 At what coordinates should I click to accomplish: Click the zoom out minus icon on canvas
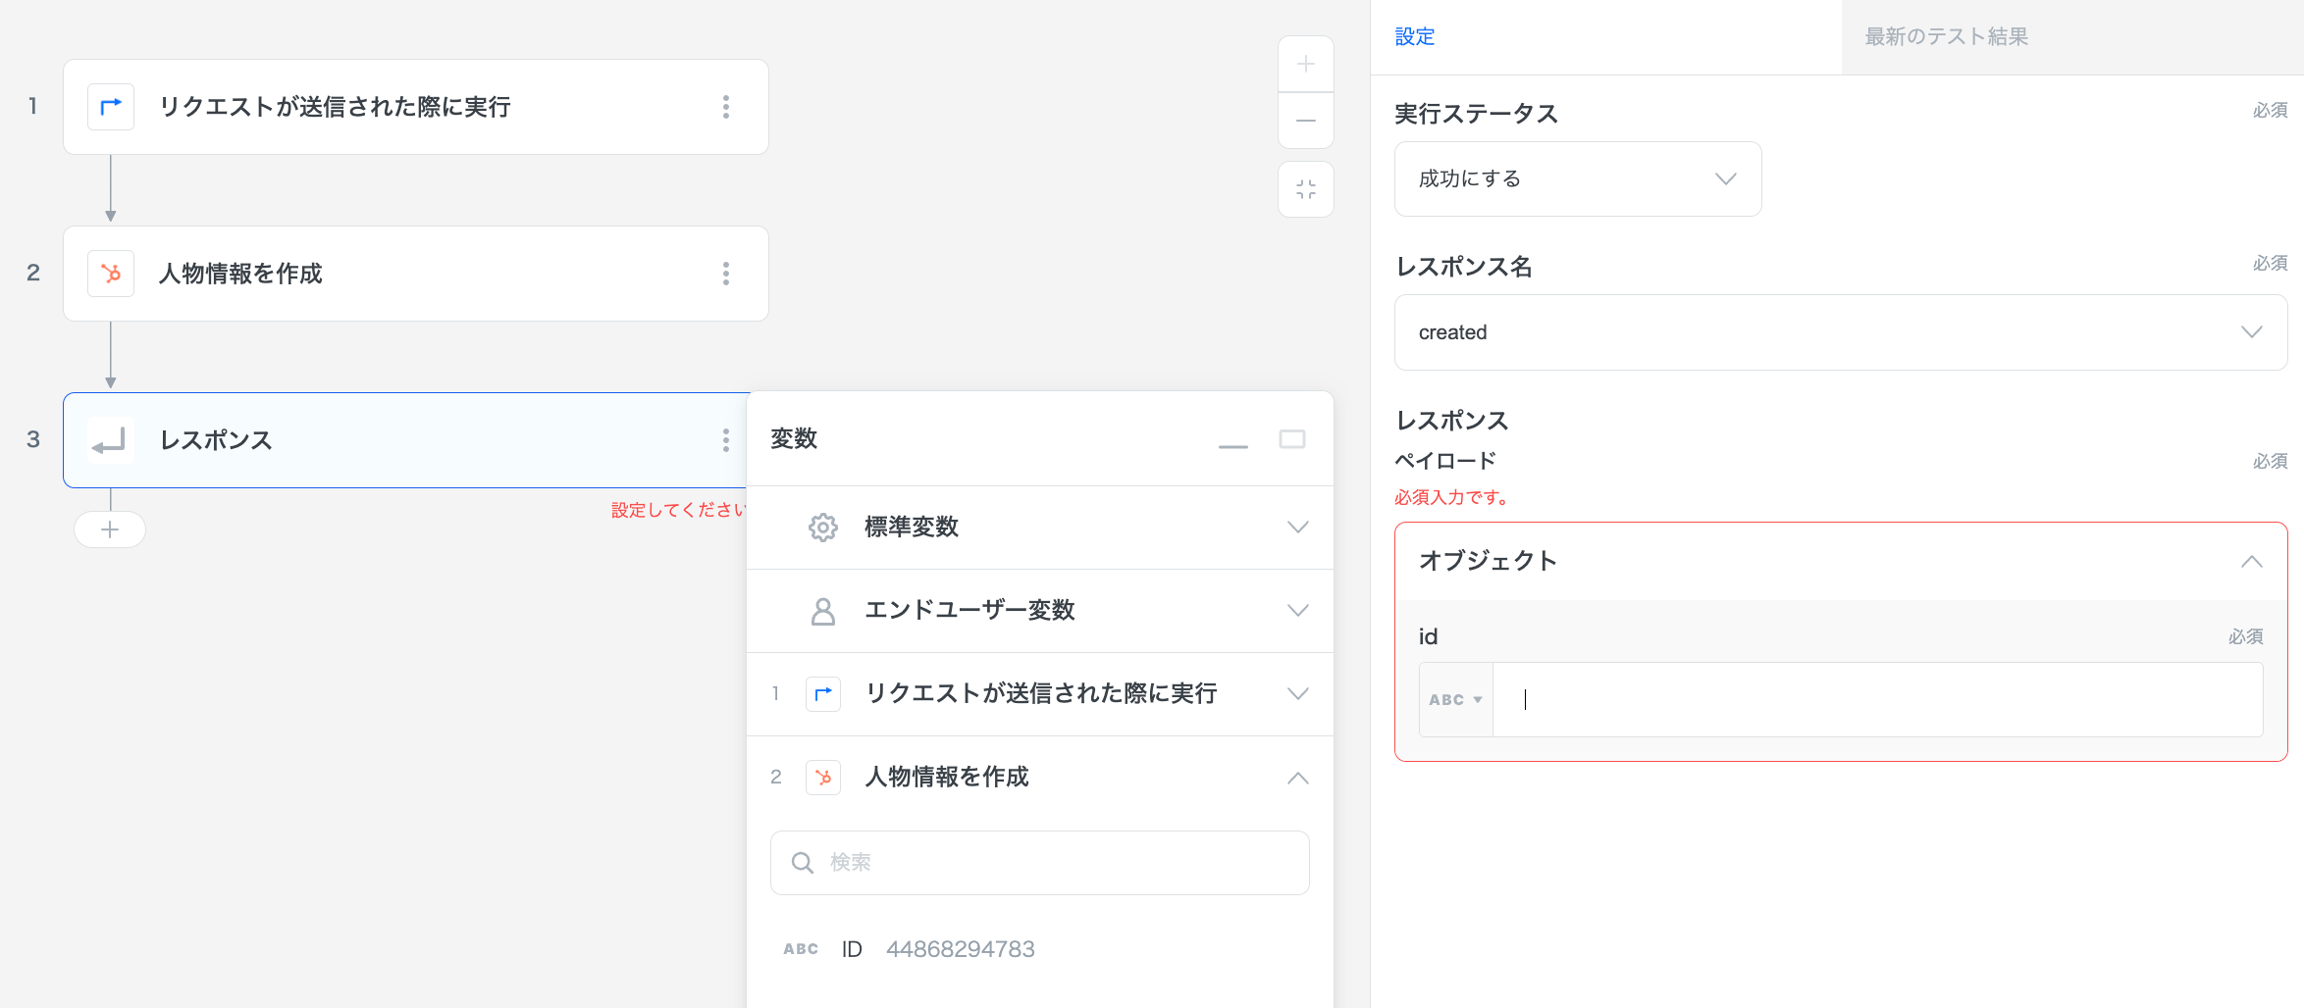pos(1305,121)
